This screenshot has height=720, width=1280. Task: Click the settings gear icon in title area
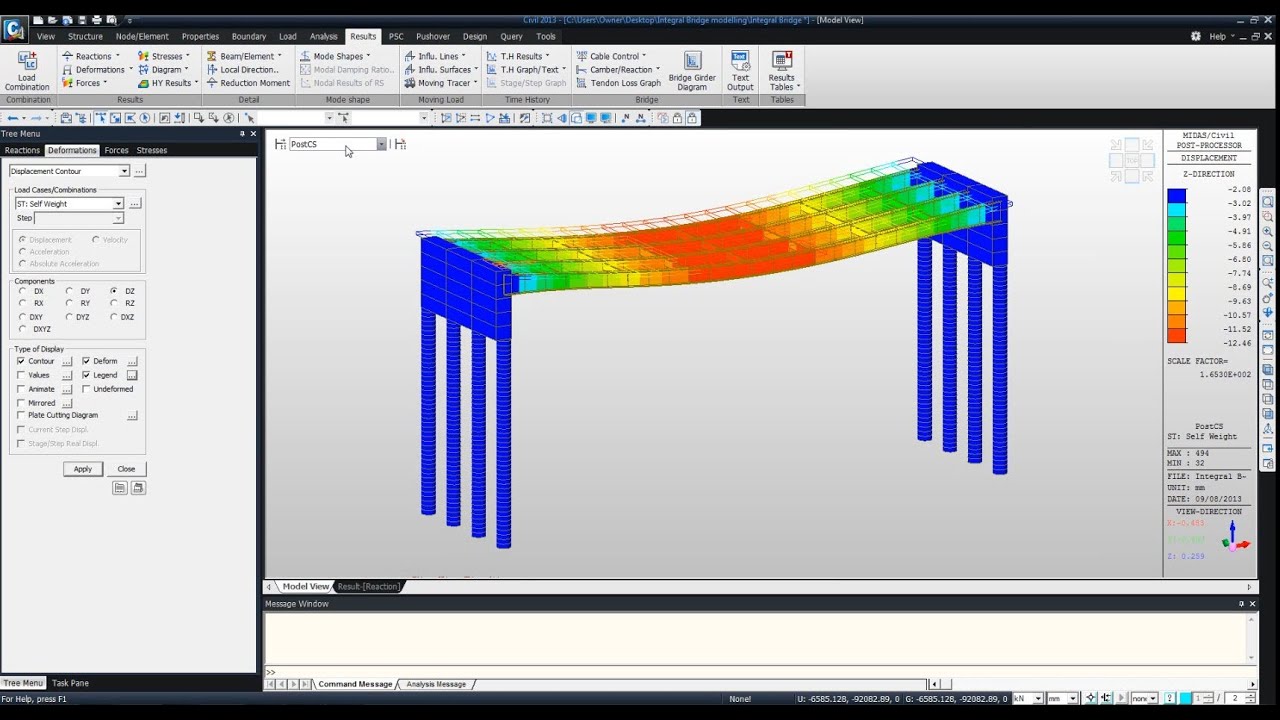[x=1196, y=36]
